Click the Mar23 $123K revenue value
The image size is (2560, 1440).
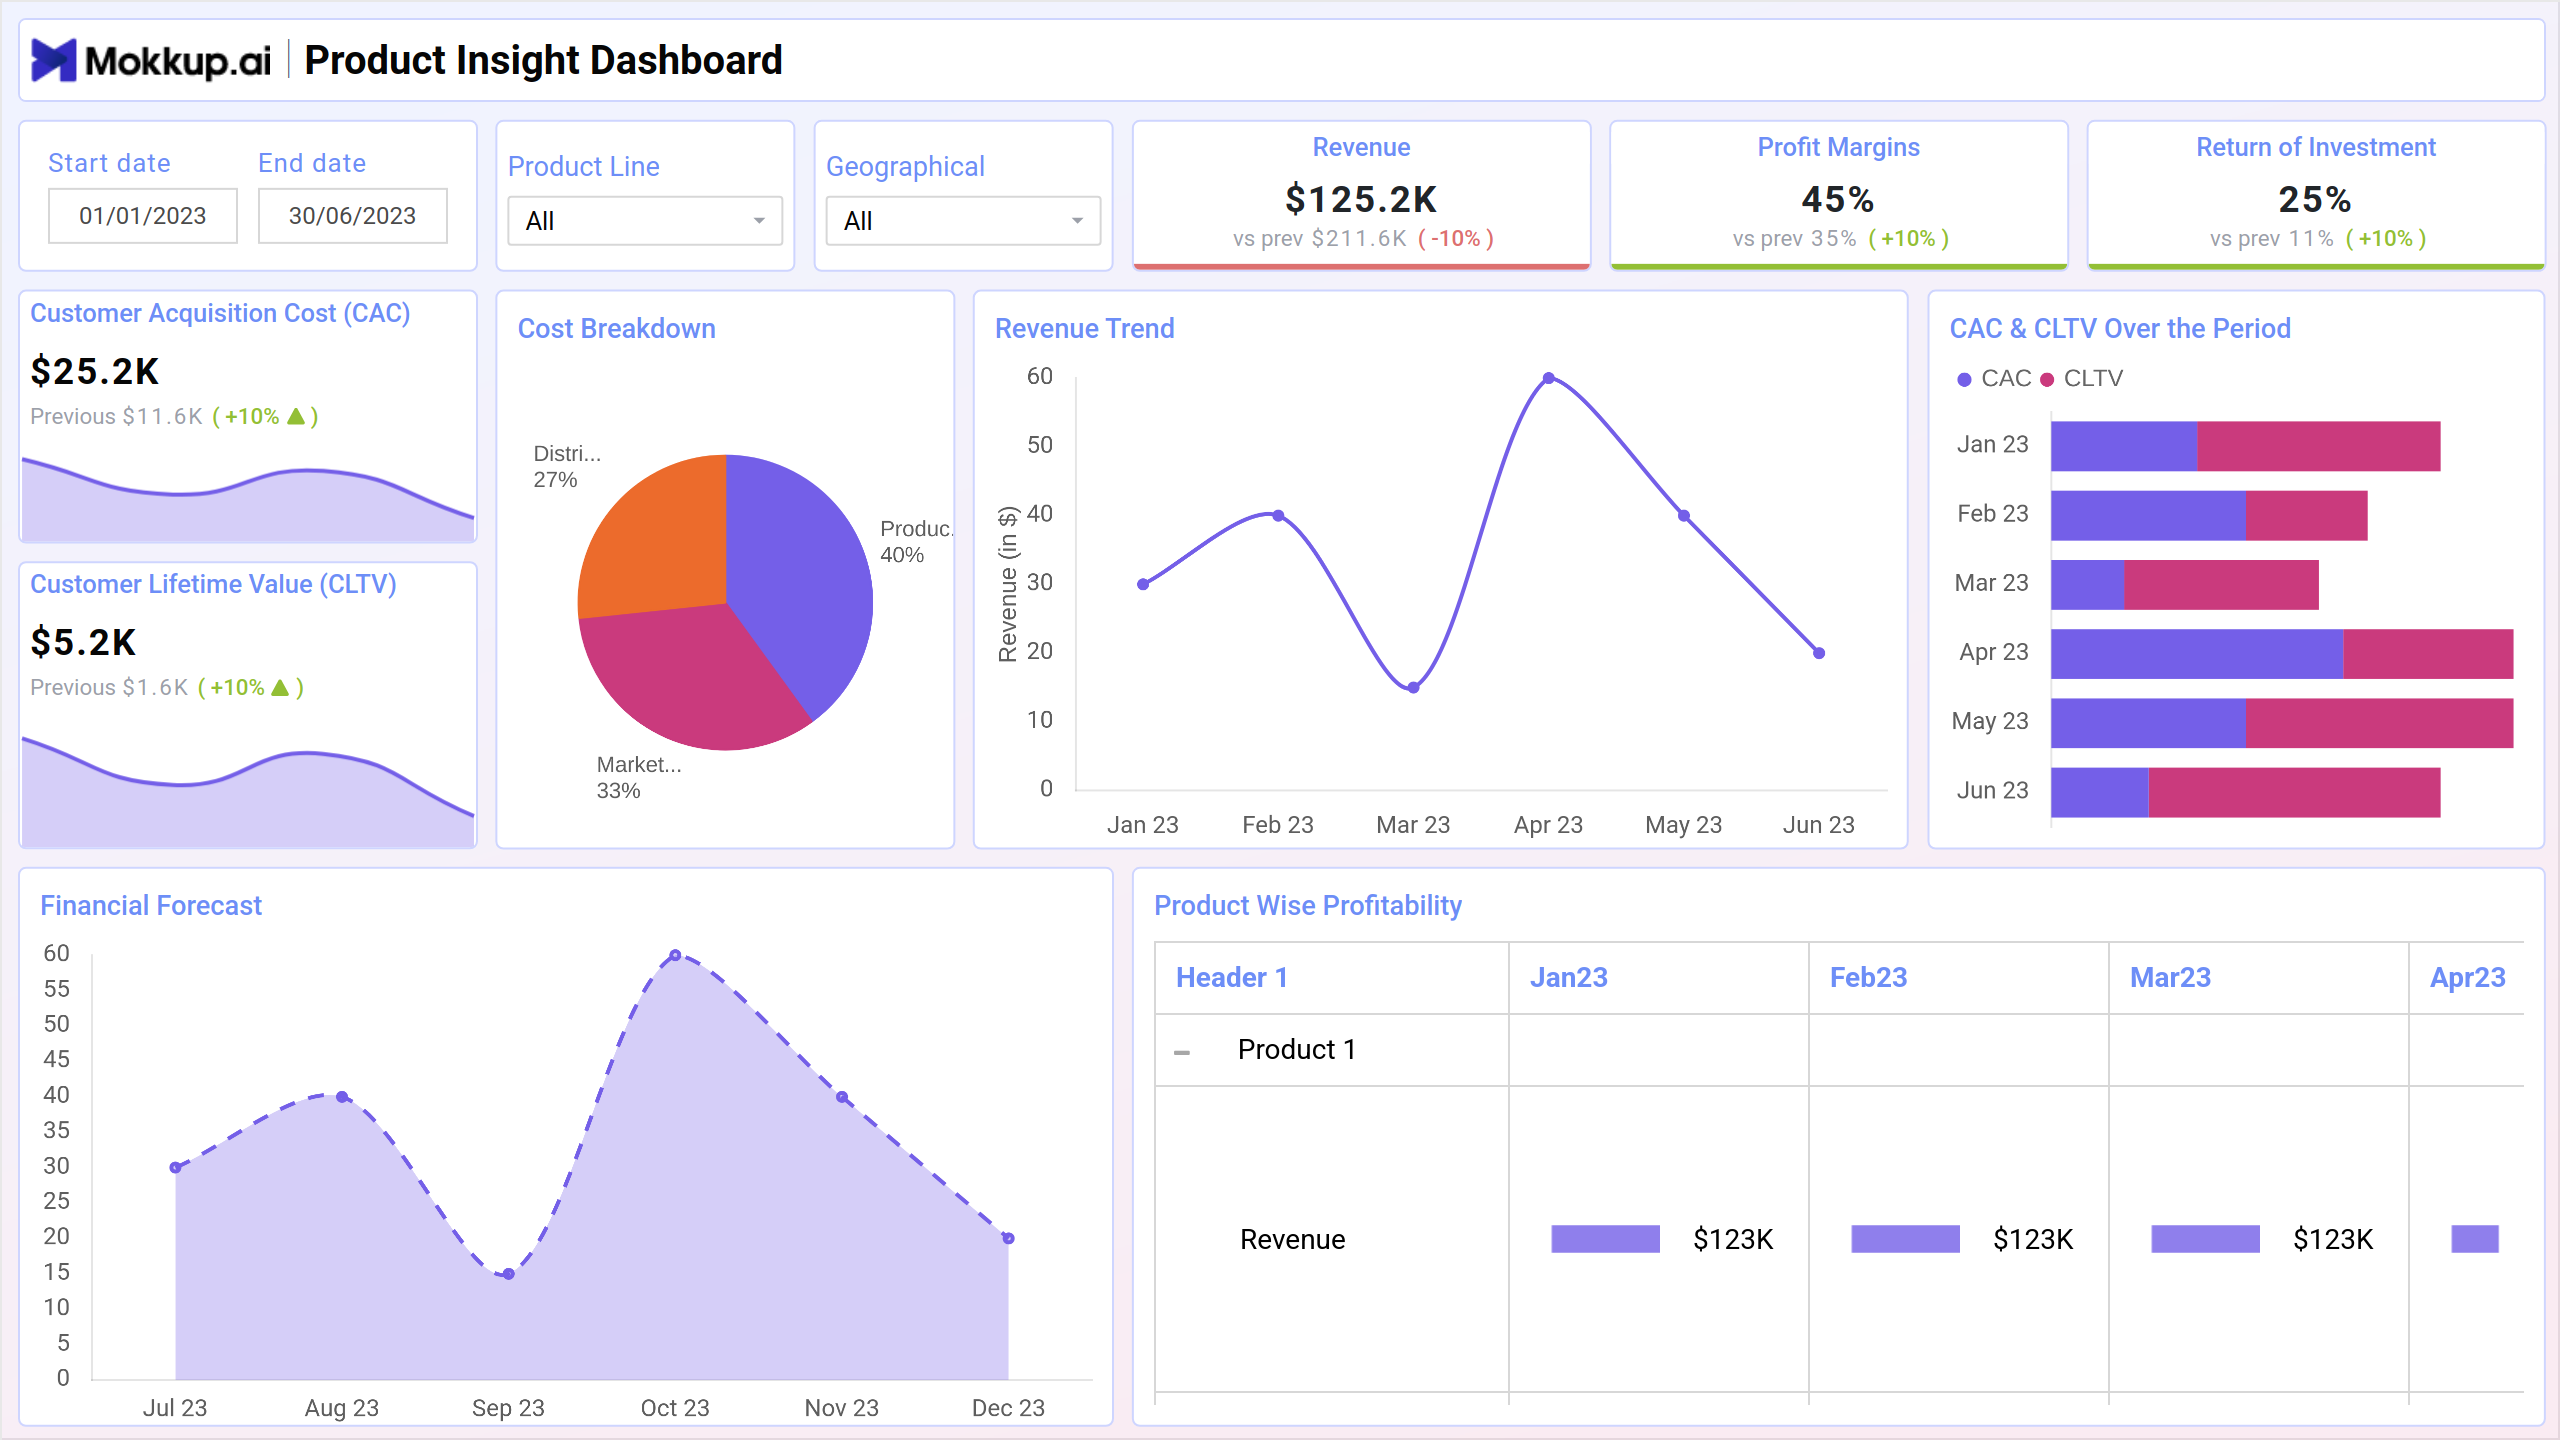coord(2332,1239)
